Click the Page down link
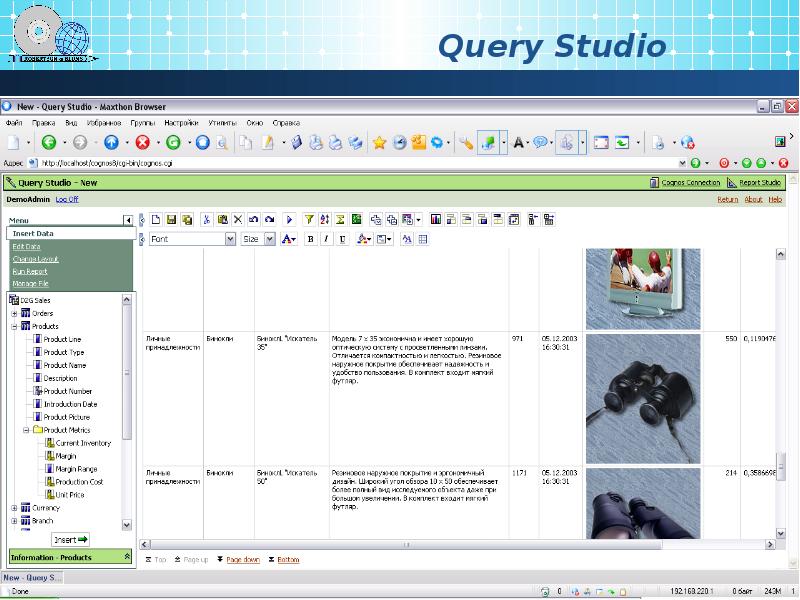Image resolution: width=800 pixels, height=600 pixels. click(x=242, y=560)
